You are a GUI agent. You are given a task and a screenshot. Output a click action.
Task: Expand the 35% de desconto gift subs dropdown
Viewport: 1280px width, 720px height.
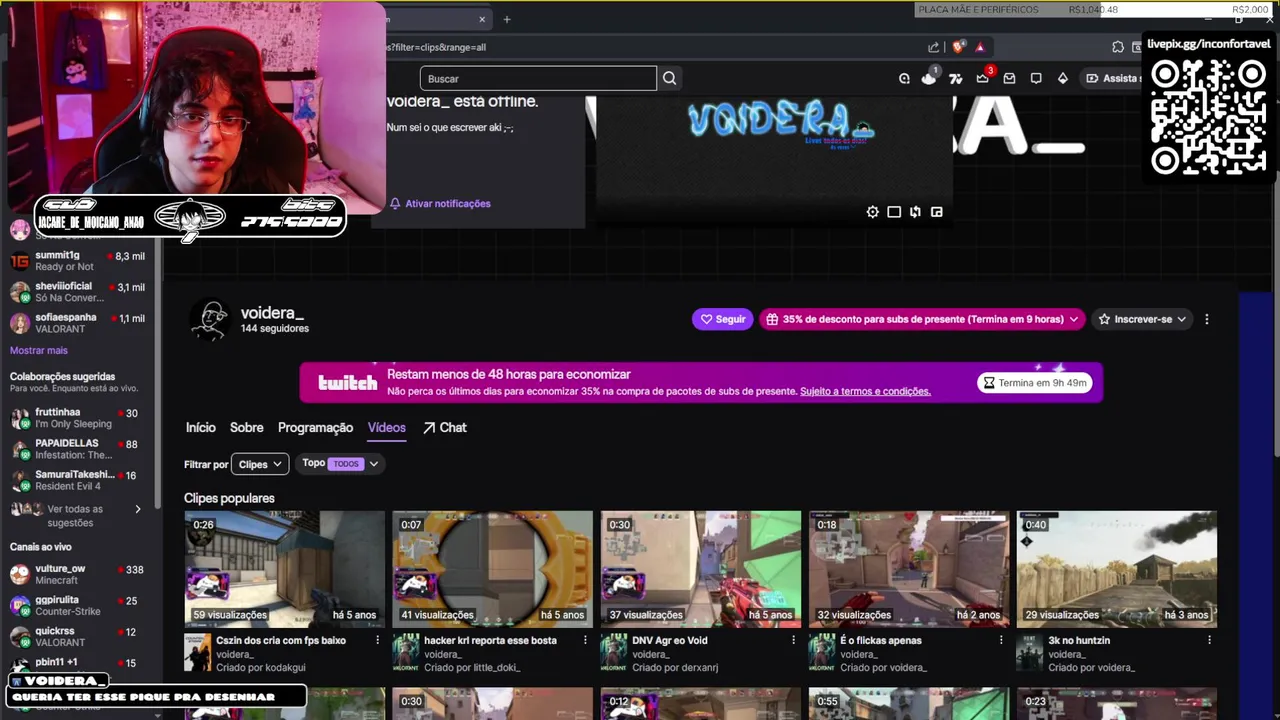click(x=922, y=319)
